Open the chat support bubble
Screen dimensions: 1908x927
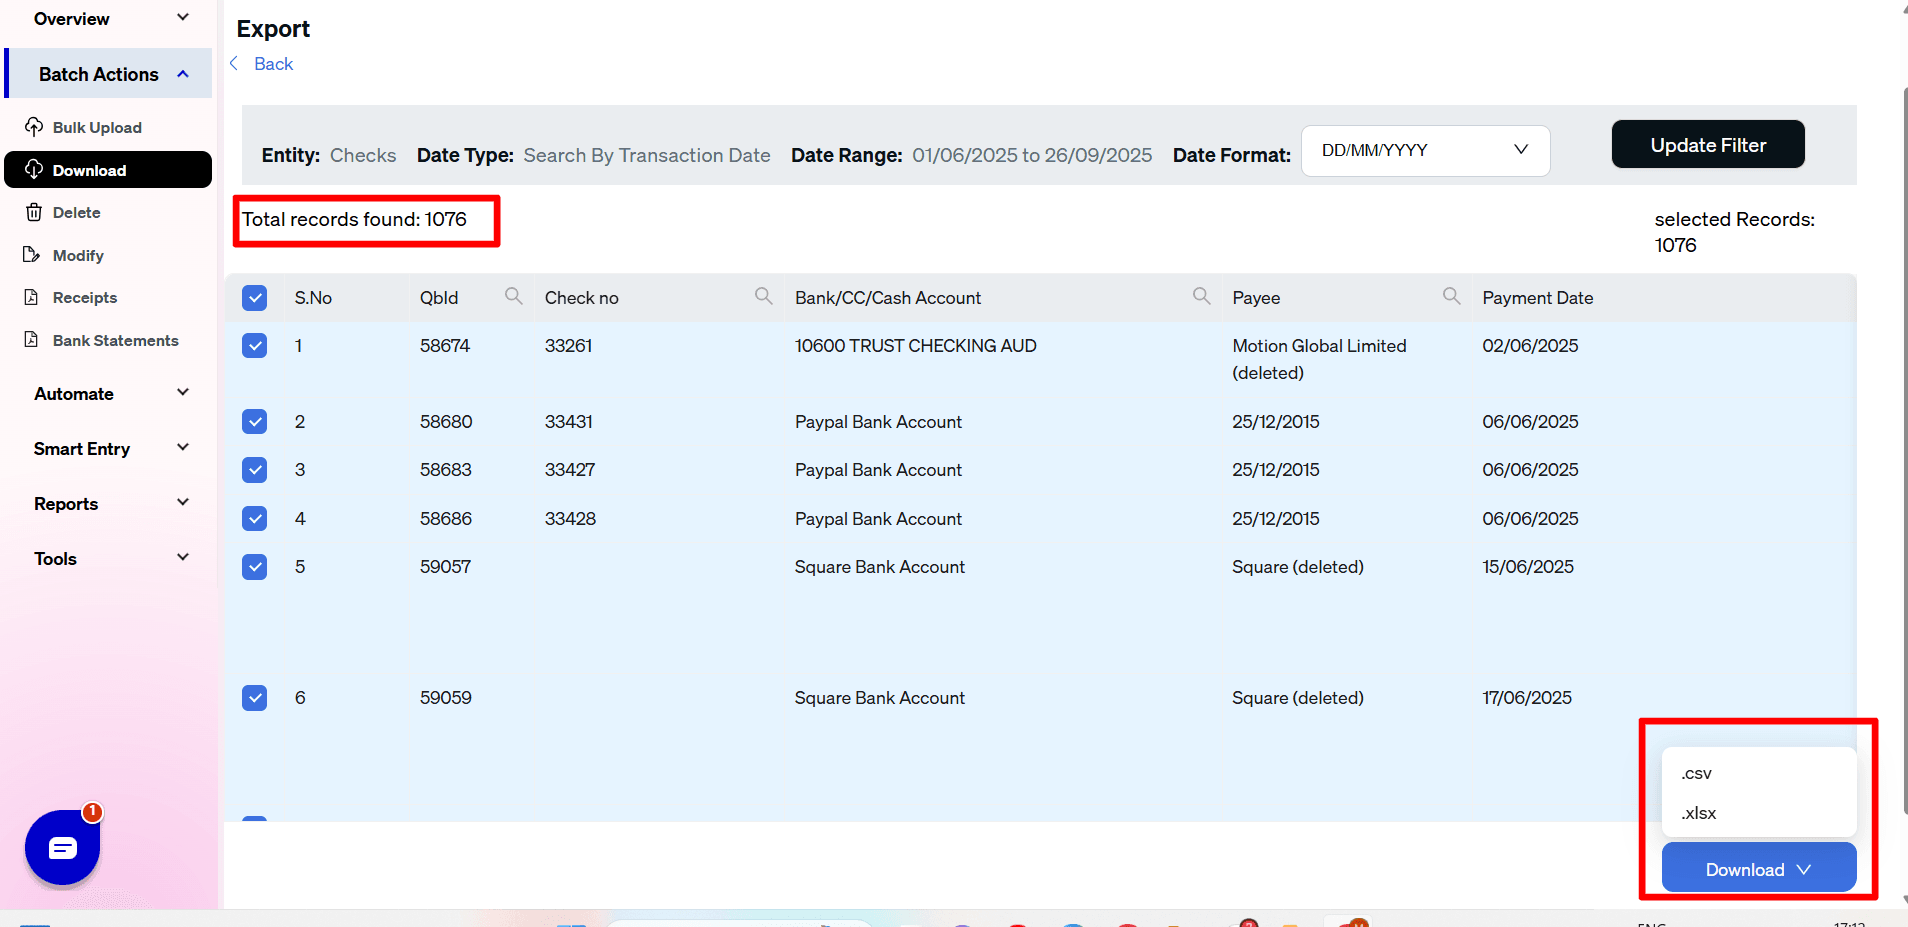pos(62,848)
